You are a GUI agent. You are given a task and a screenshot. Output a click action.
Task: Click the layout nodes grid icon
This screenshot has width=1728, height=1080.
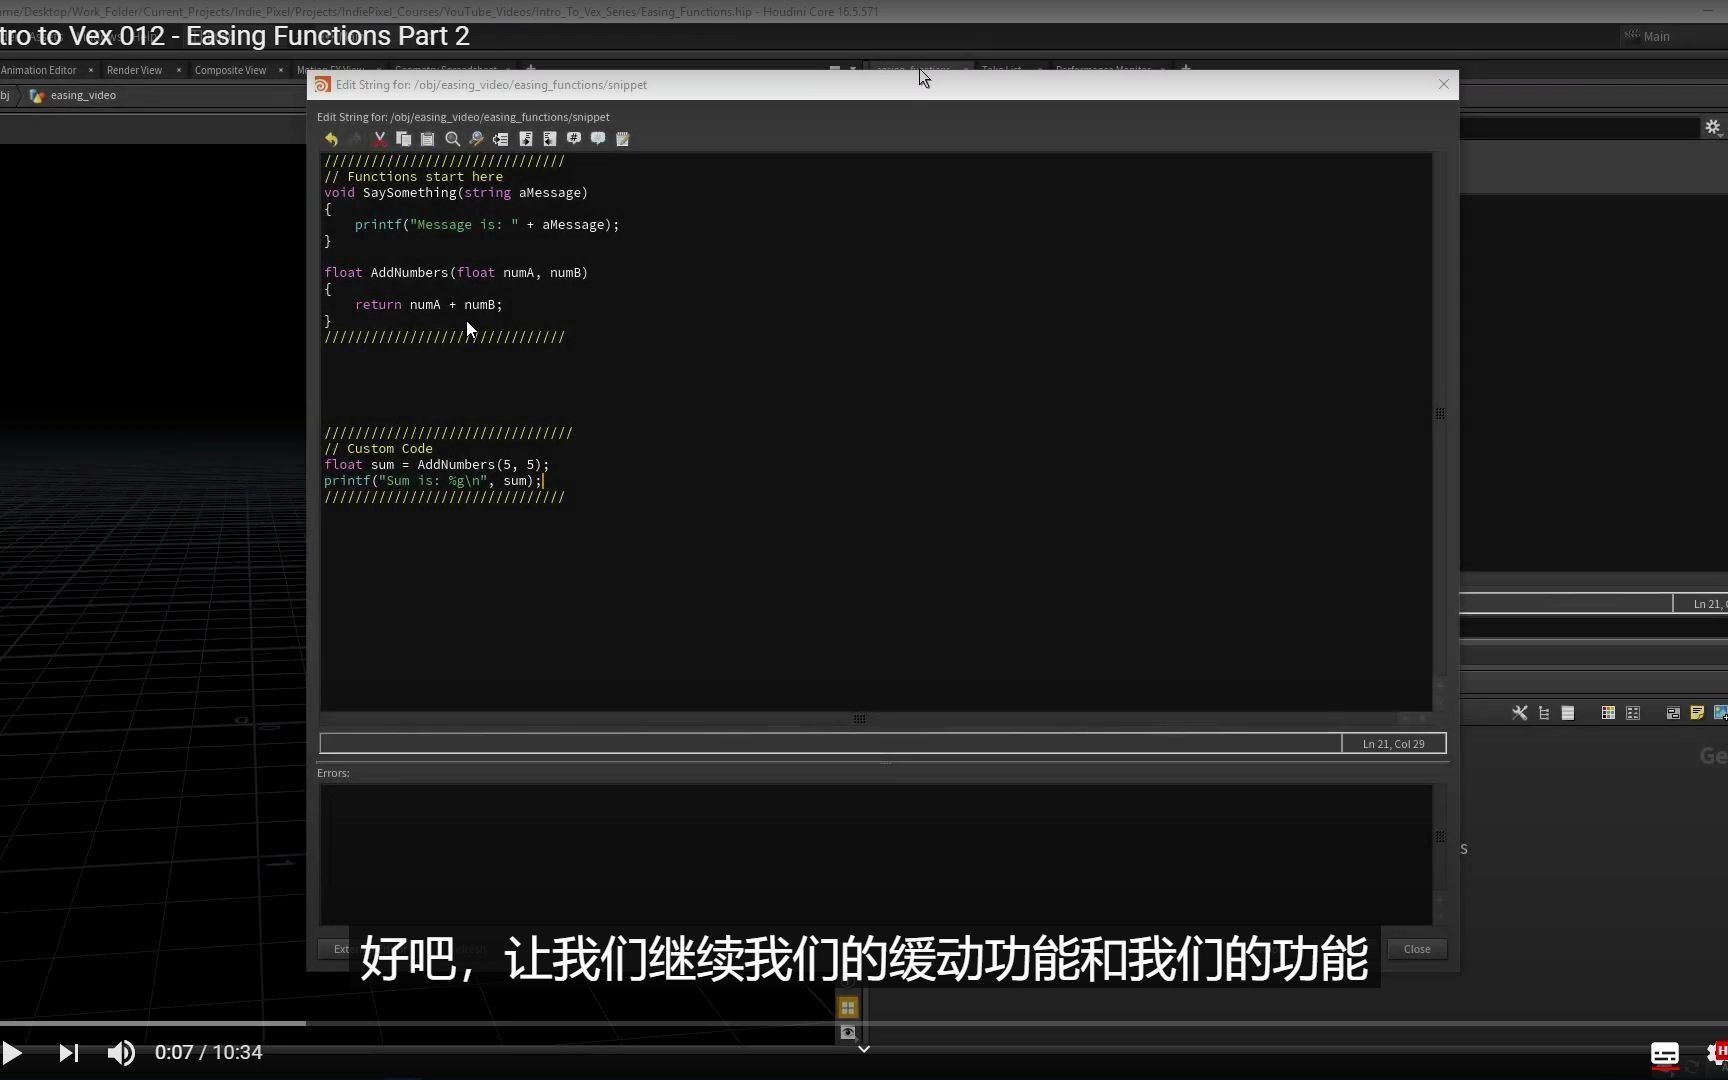pos(1633,713)
